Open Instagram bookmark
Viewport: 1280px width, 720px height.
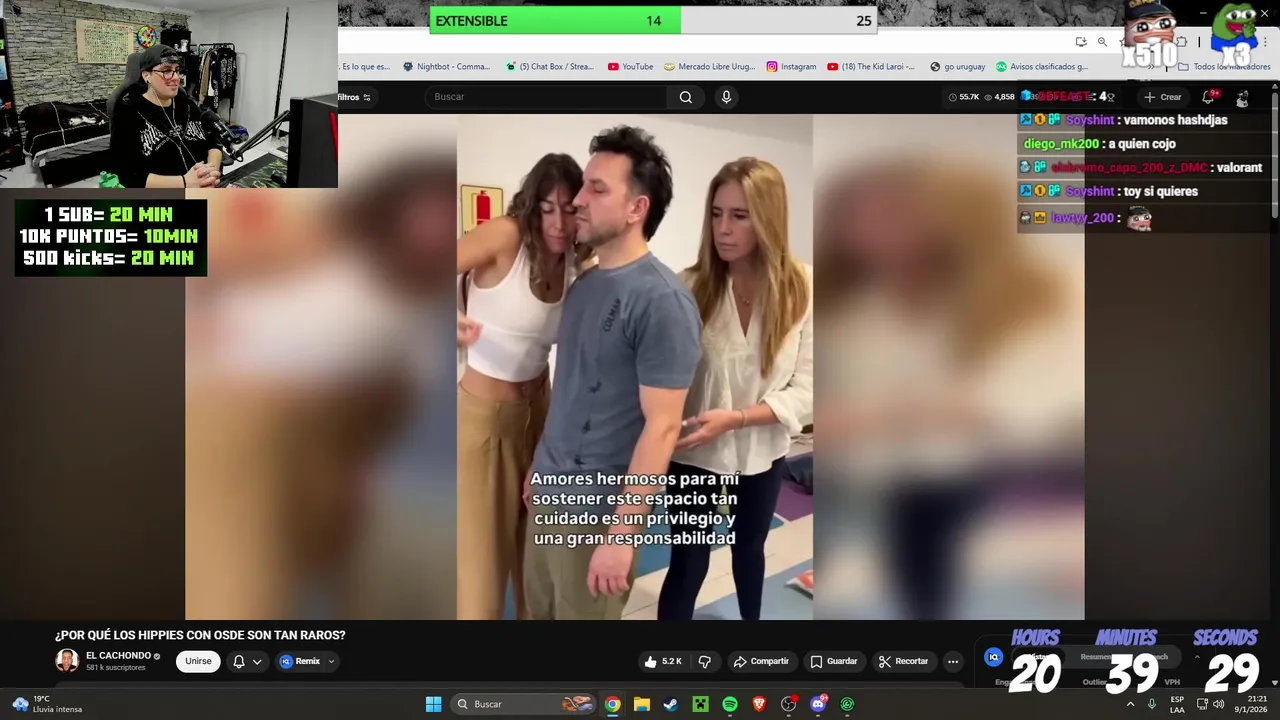click(x=791, y=67)
